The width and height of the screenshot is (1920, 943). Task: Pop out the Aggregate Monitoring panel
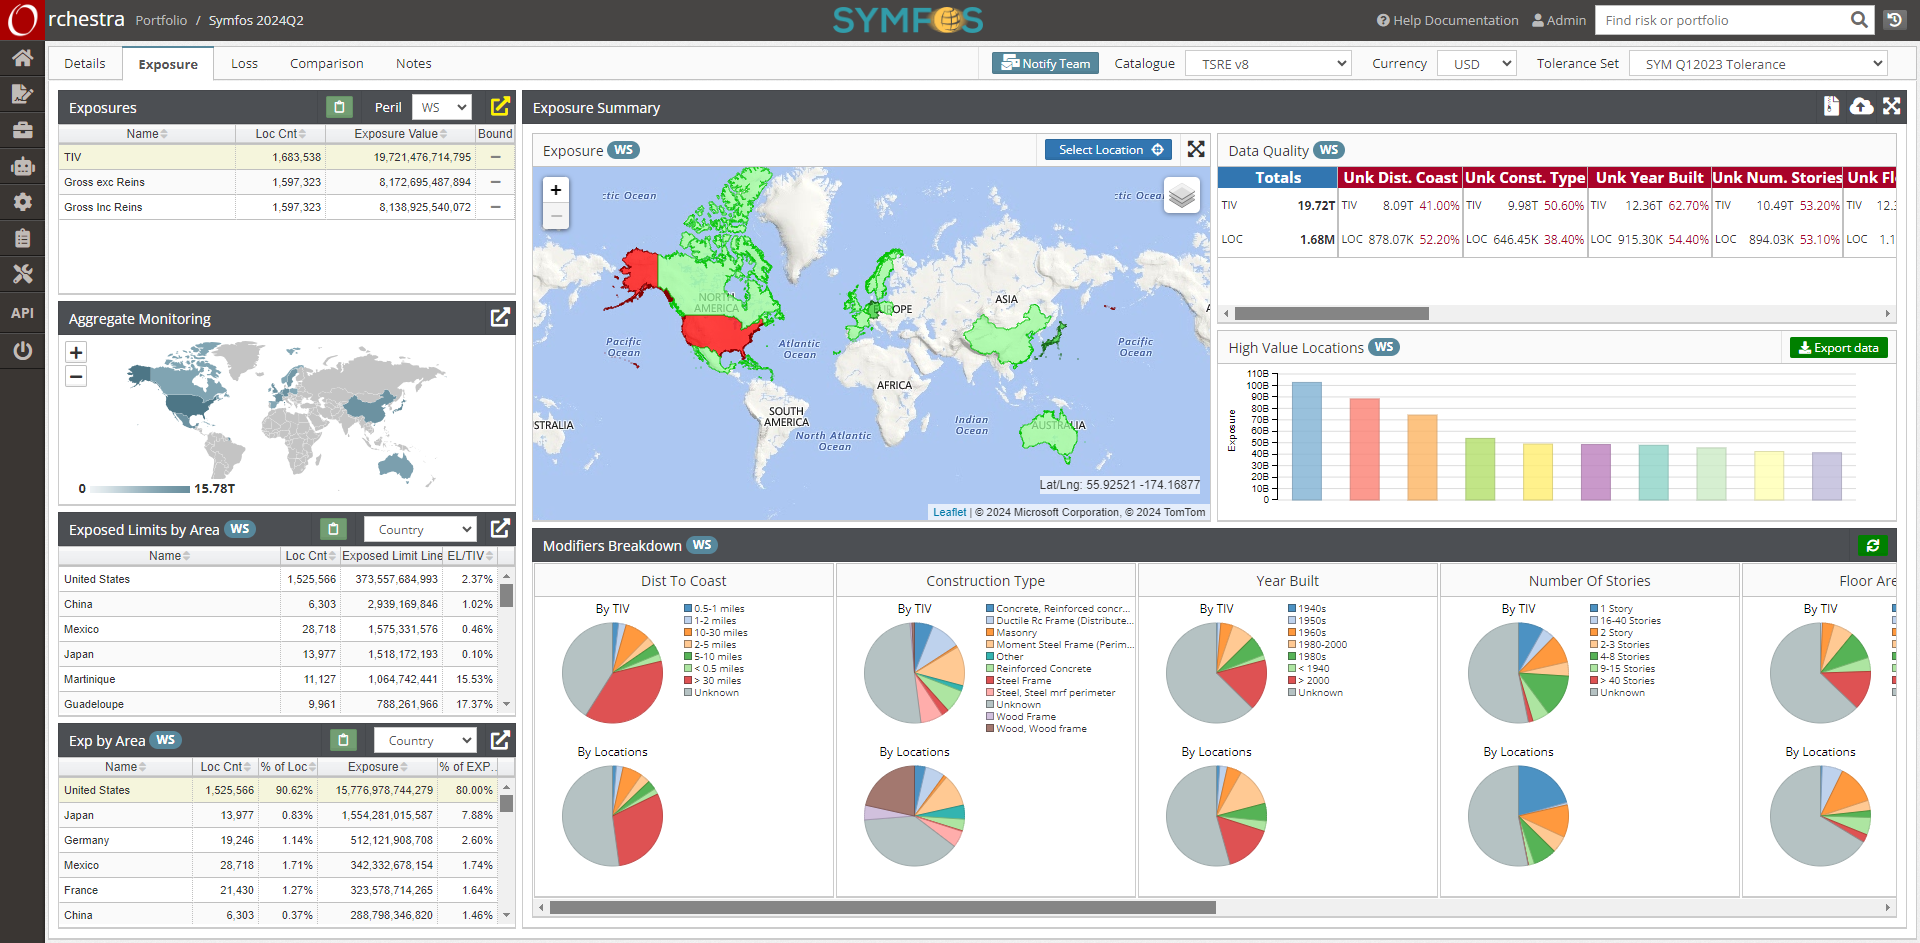click(x=500, y=318)
